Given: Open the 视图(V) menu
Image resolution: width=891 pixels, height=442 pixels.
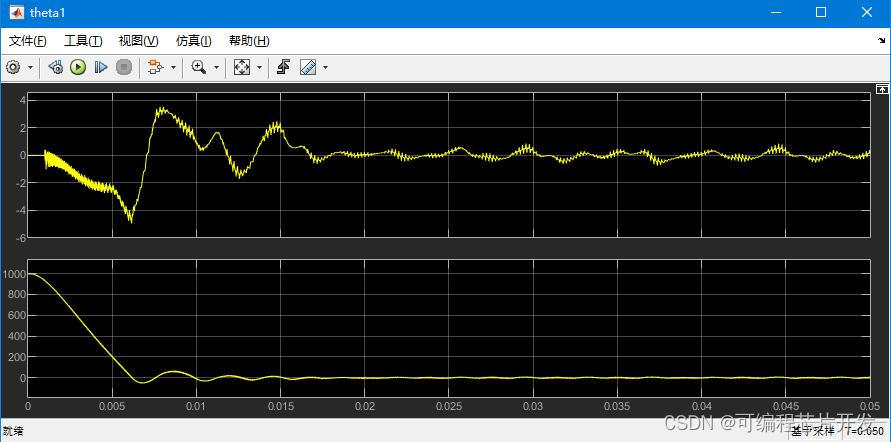Looking at the screenshot, I should tap(139, 41).
